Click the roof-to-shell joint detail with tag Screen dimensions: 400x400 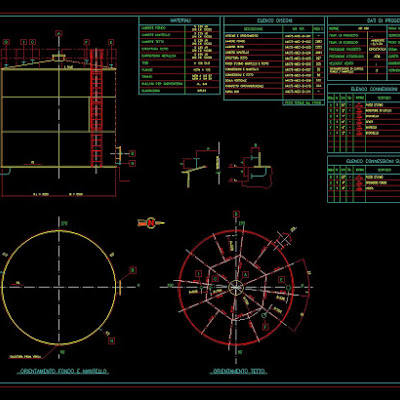(x=201, y=165)
